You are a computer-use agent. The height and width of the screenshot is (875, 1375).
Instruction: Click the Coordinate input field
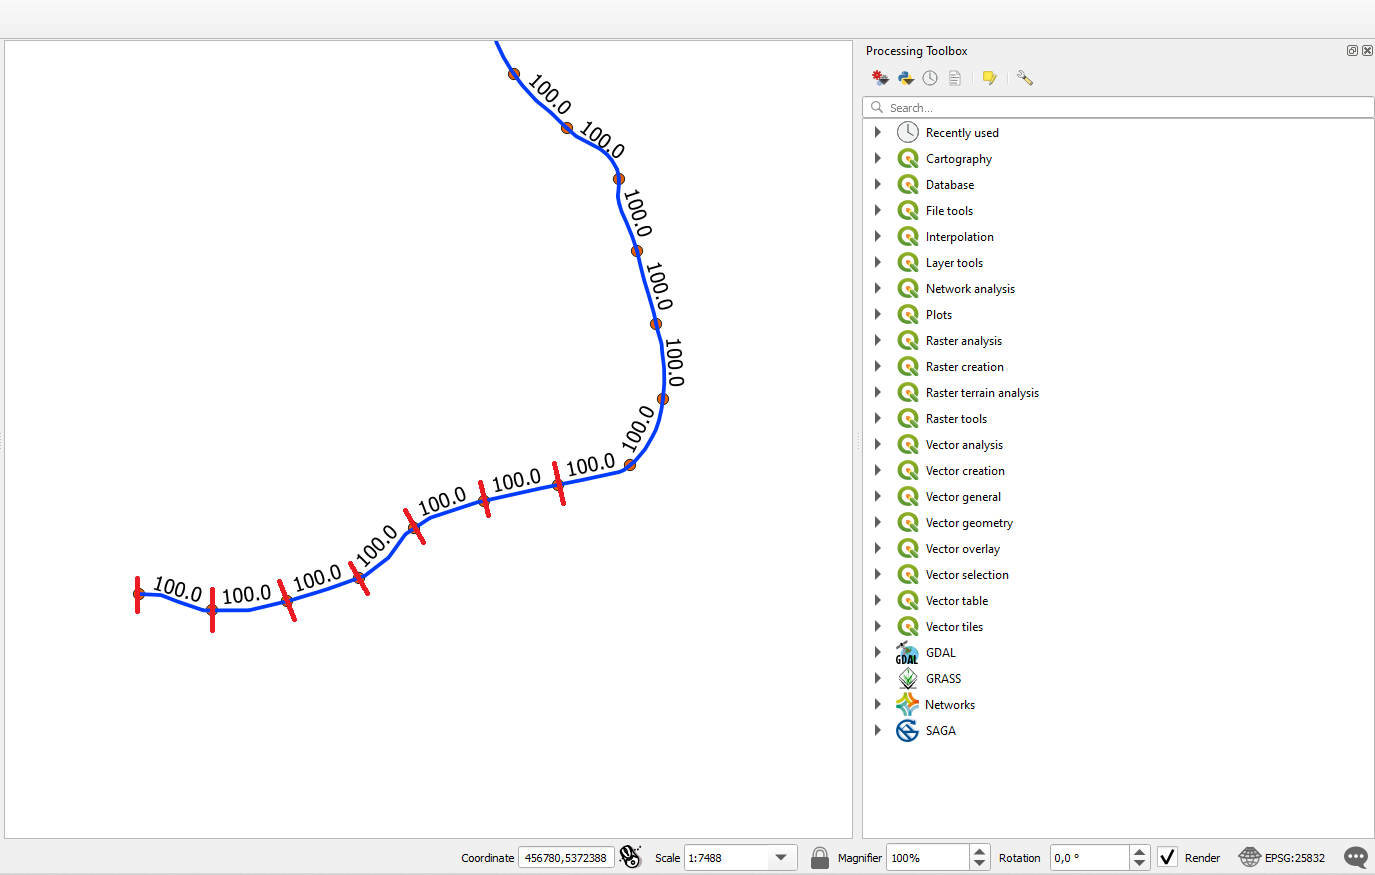pos(566,857)
